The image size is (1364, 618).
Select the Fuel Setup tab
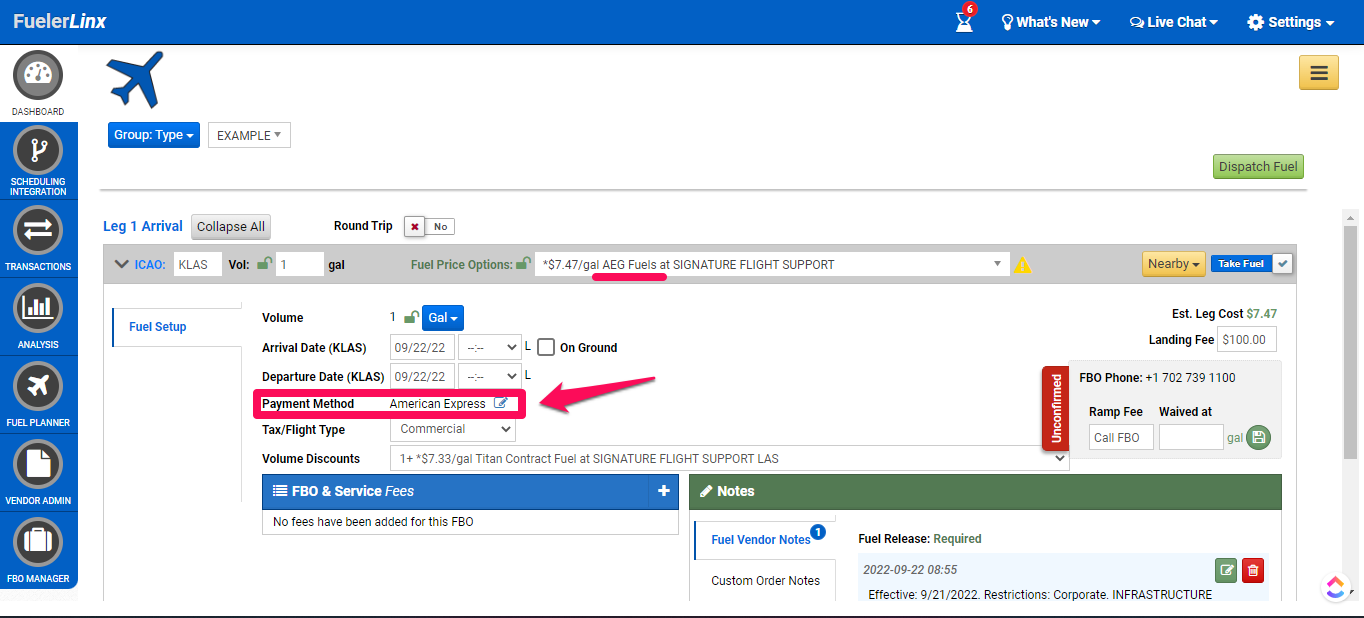point(177,327)
